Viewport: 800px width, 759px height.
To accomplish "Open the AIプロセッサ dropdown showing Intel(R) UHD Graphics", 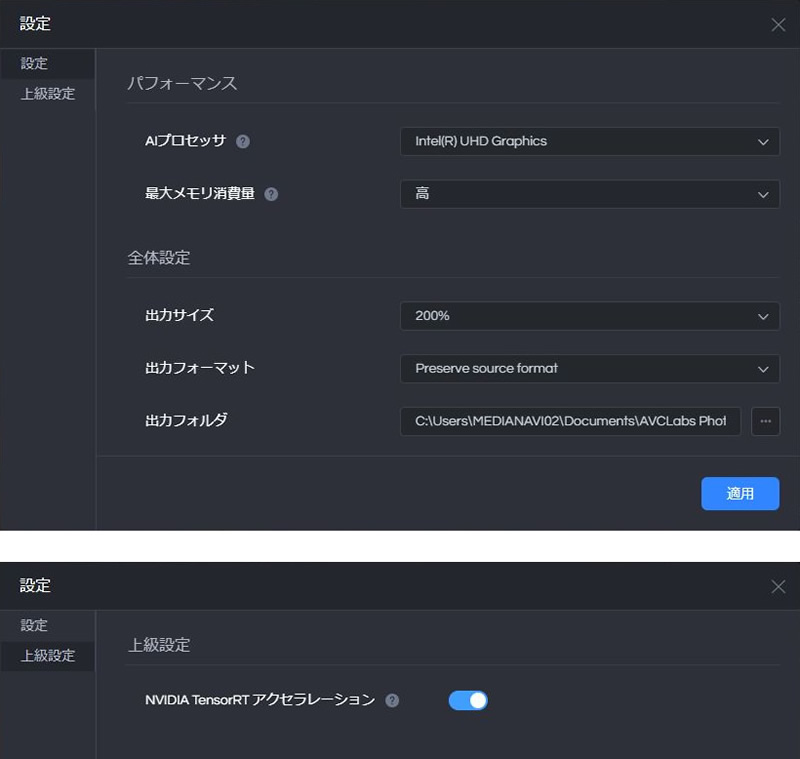I will click(x=589, y=142).
